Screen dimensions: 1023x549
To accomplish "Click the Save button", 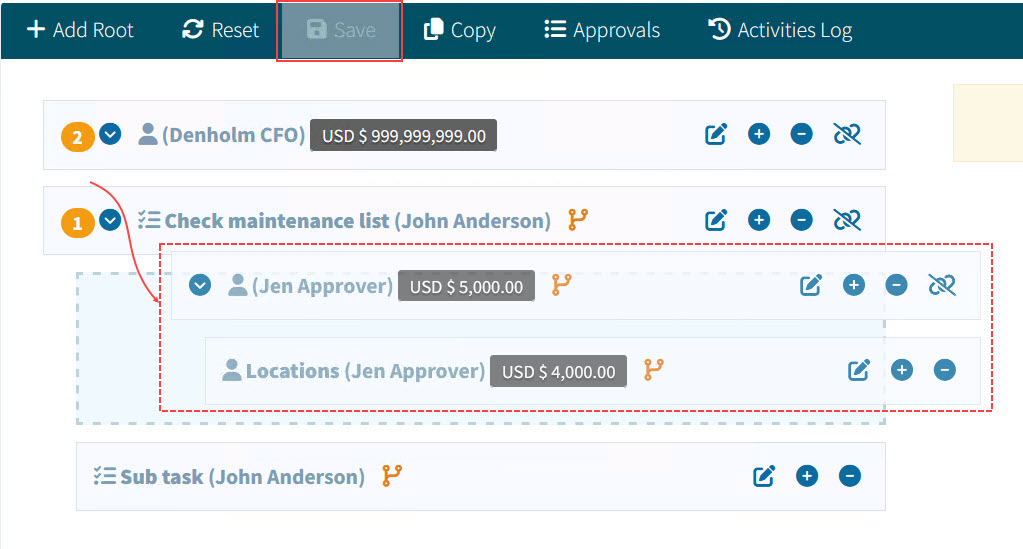I will pyautogui.click(x=340, y=30).
